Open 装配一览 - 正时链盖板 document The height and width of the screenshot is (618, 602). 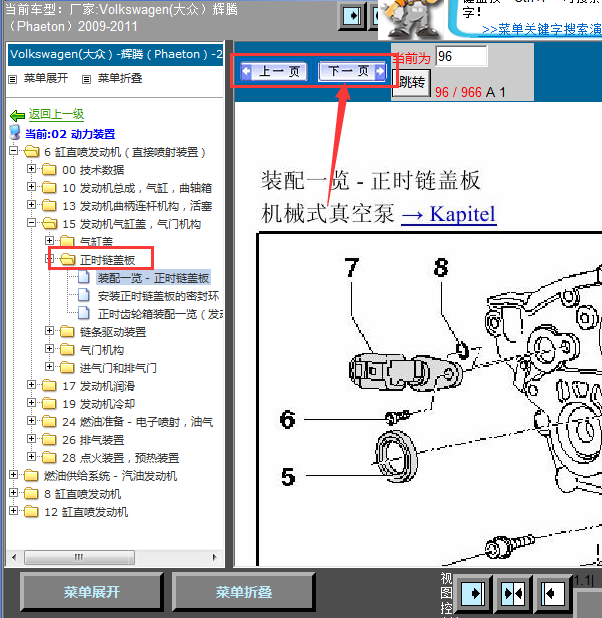pos(153,278)
